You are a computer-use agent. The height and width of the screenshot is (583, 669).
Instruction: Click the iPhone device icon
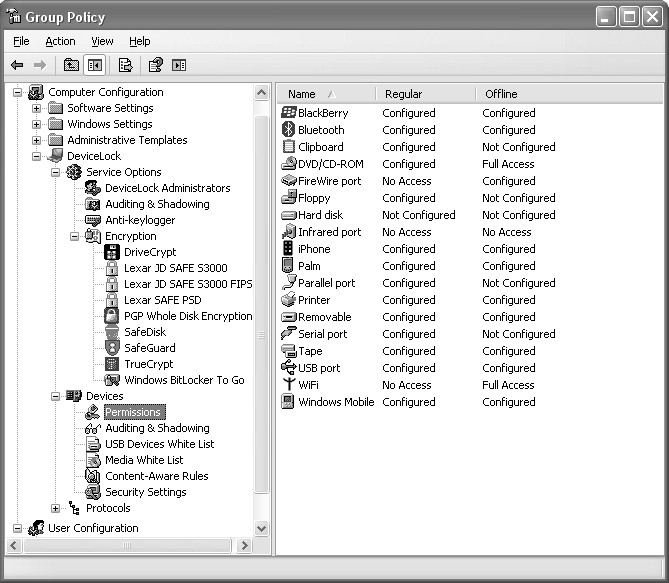[x=288, y=248]
